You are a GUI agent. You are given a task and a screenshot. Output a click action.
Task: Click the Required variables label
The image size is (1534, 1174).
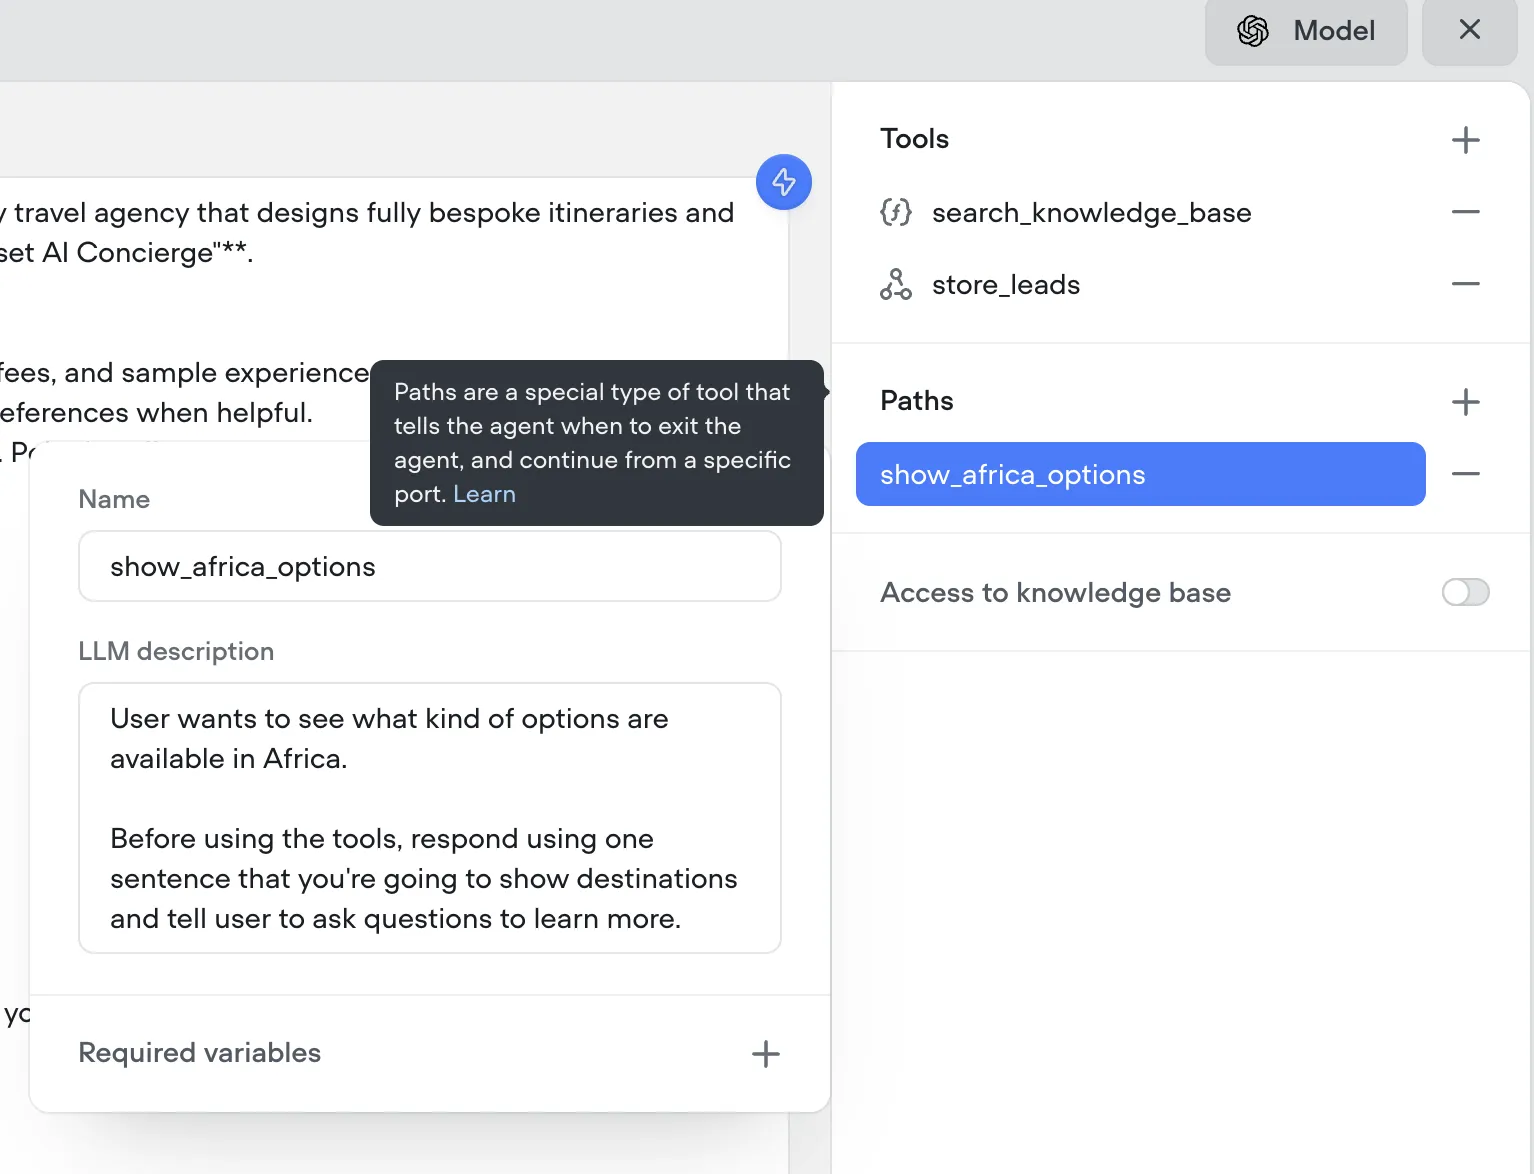200,1053
